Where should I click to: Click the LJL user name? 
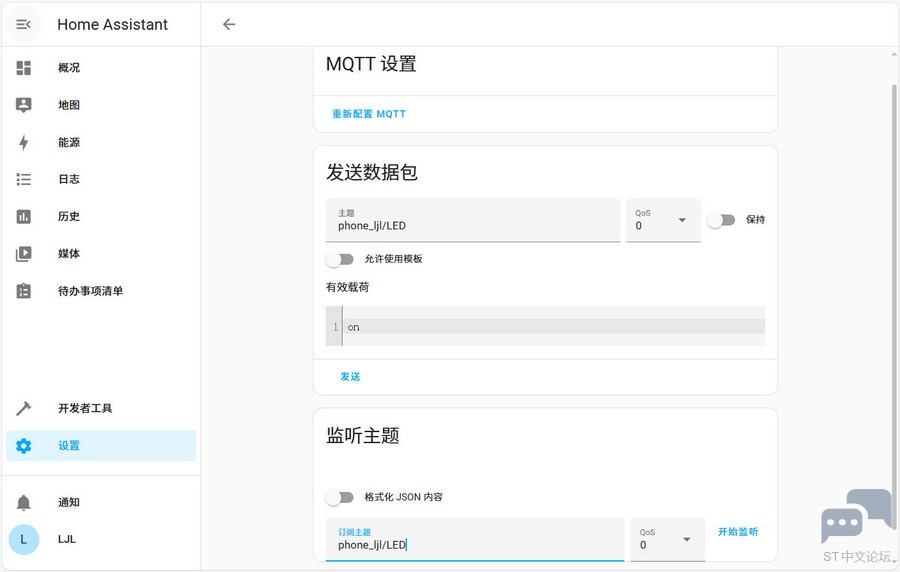pos(67,539)
